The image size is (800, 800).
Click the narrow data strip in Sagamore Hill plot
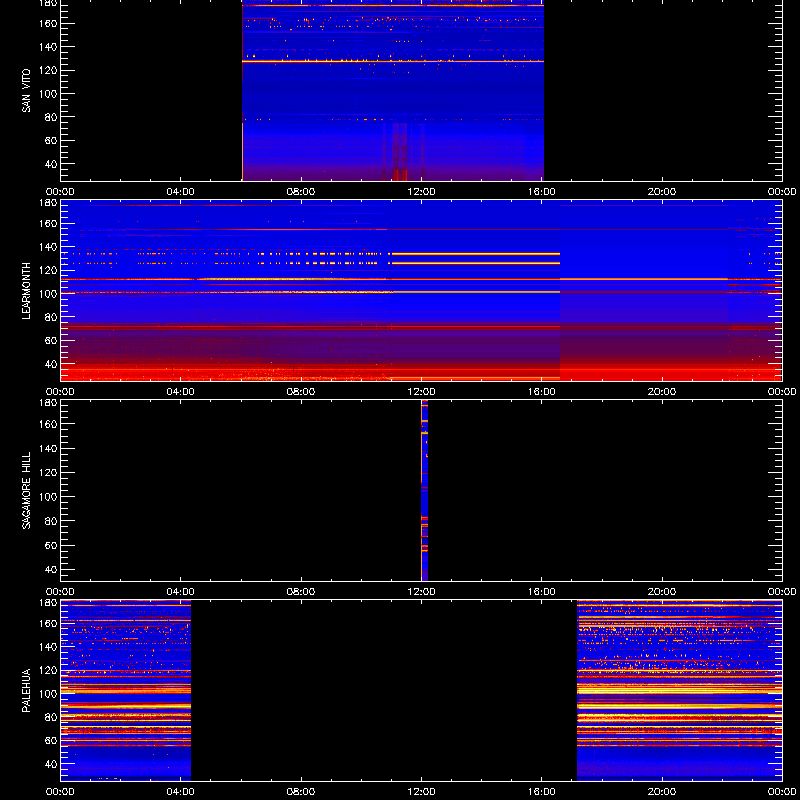(x=424, y=490)
